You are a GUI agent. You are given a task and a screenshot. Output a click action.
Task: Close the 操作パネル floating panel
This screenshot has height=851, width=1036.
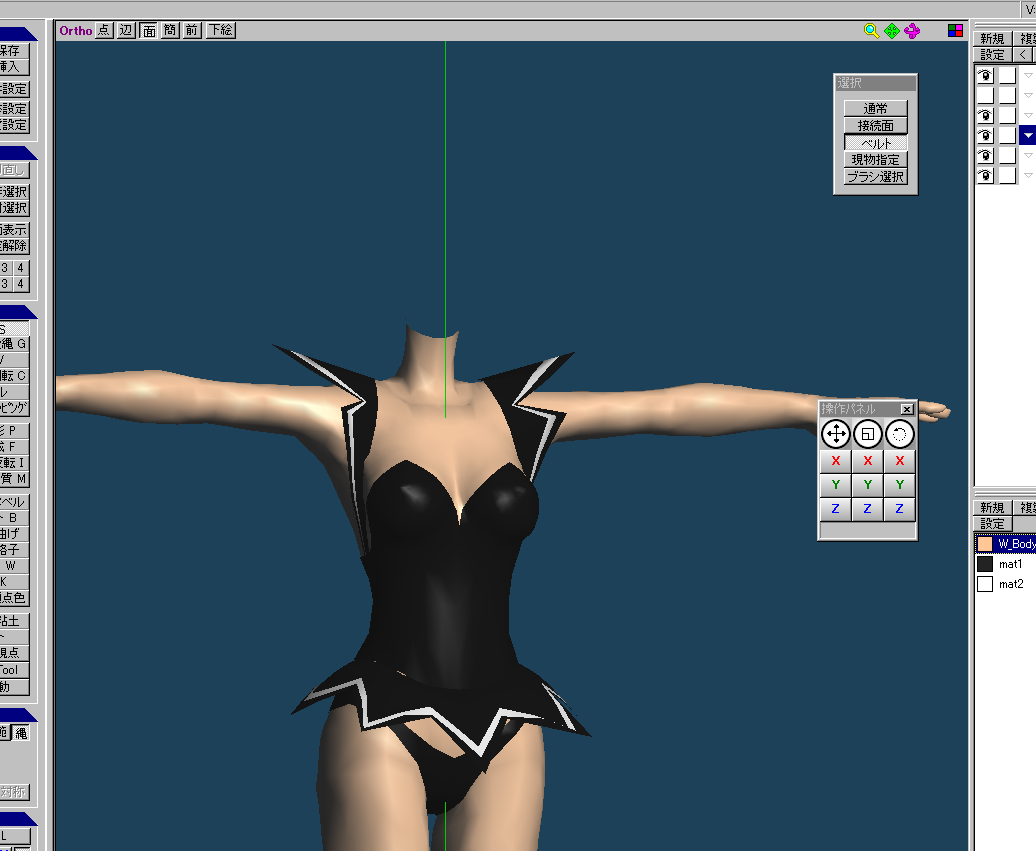pos(907,409)
